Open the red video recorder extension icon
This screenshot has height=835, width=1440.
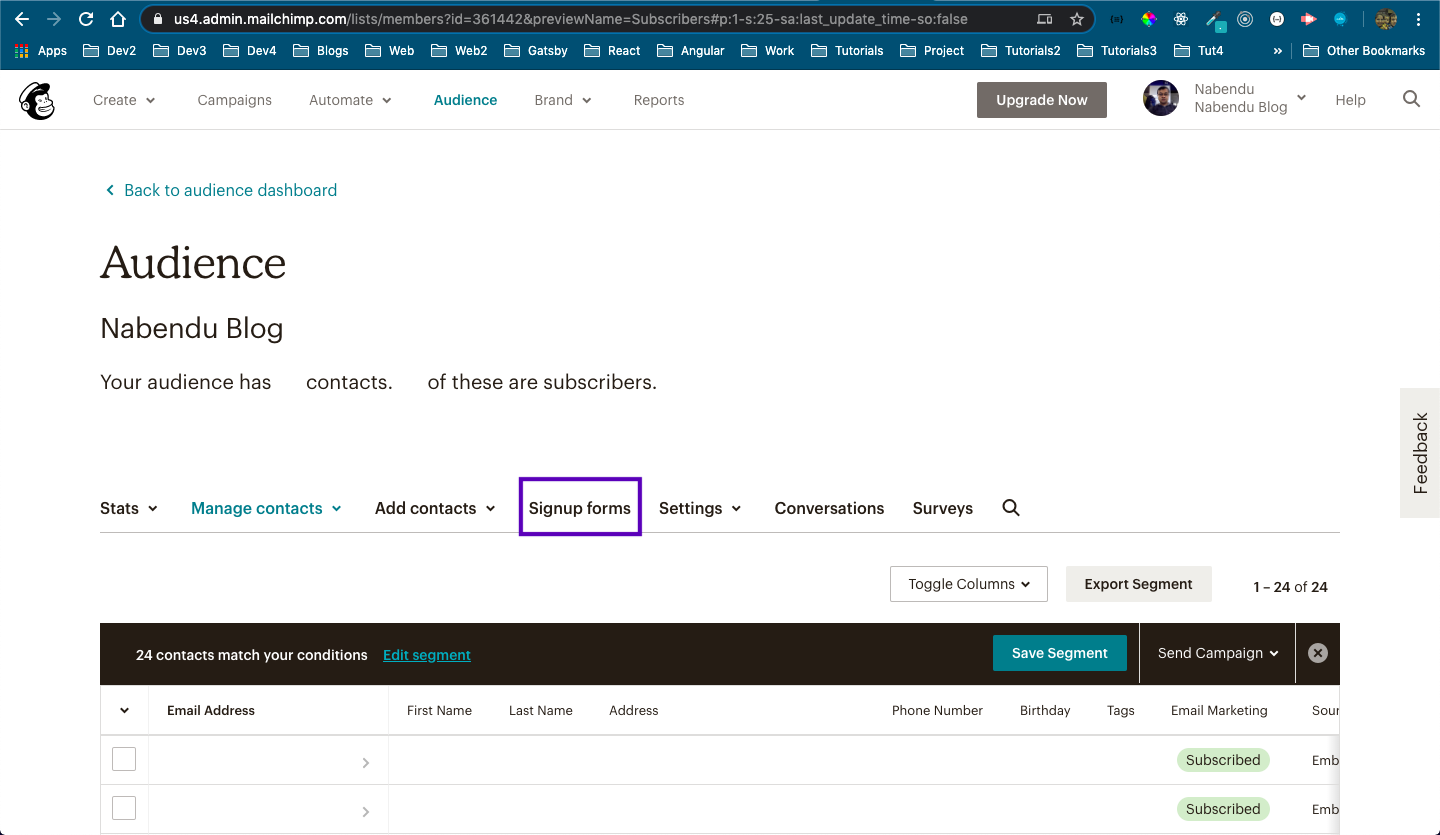click(x=1308, y=19)
